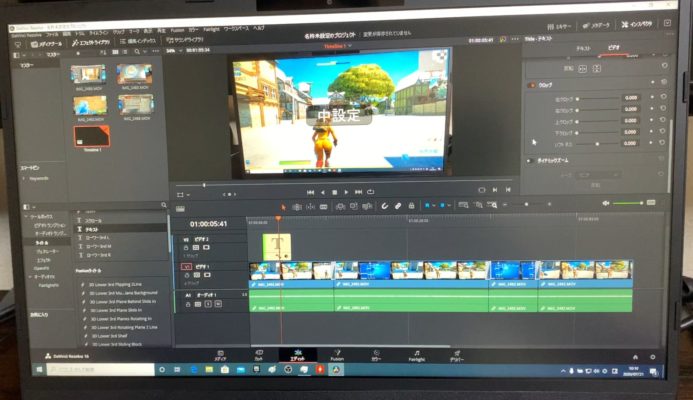Click the Insert Clip toolbar icon
693x400 pixels.
pos(340,206)
